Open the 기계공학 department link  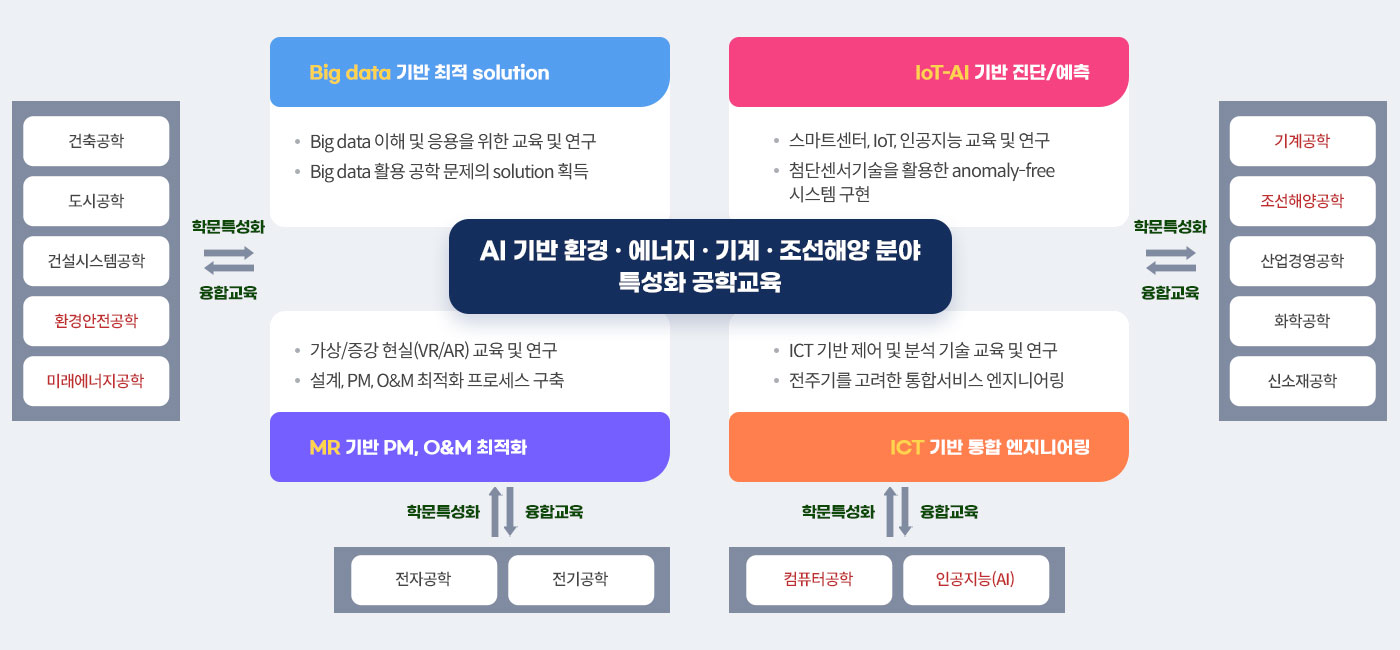tap(1302, 141)
